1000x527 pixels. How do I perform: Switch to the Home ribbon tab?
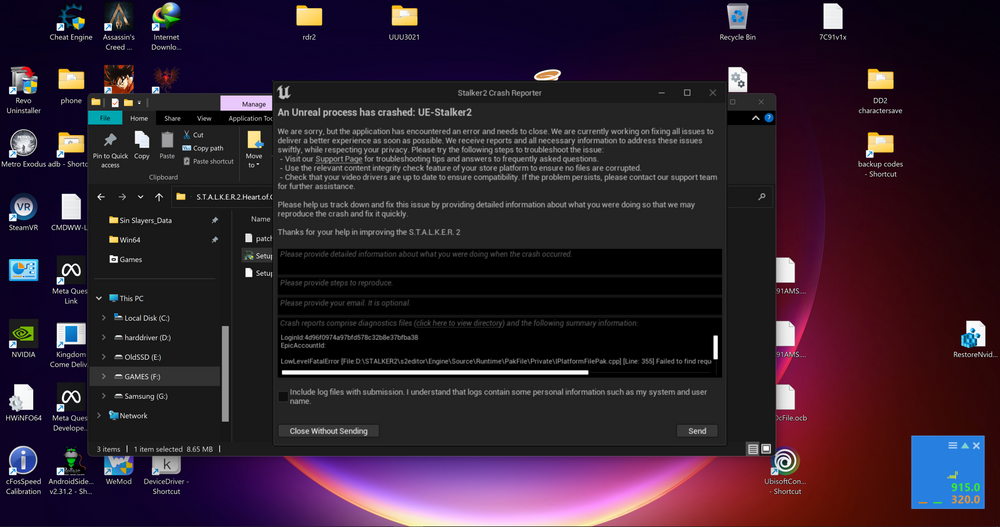tap(139, 118)
